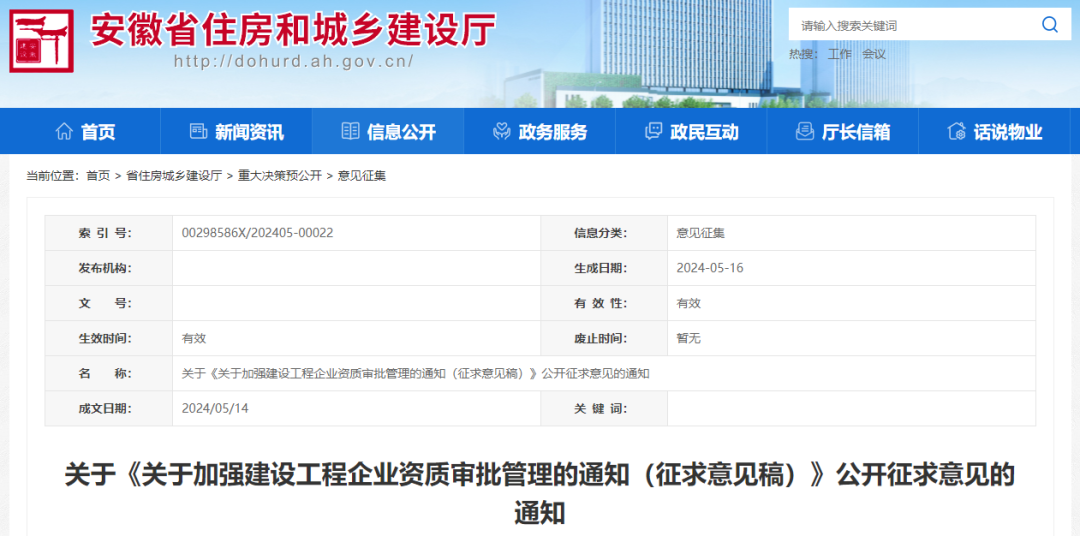
Task: Click the document icon beside 信息公开
Action: point(350,131)
